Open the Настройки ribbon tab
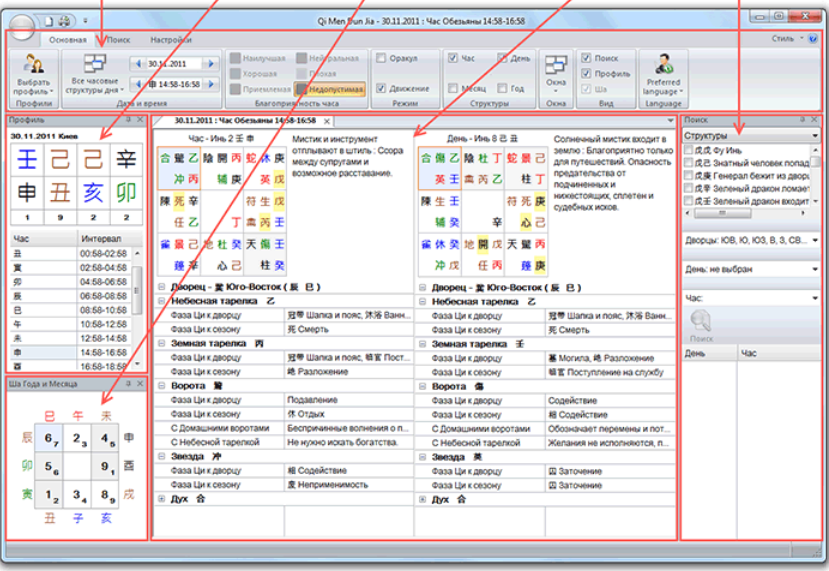The height and width of the screenshot is (571, 829). coord(171,40)
